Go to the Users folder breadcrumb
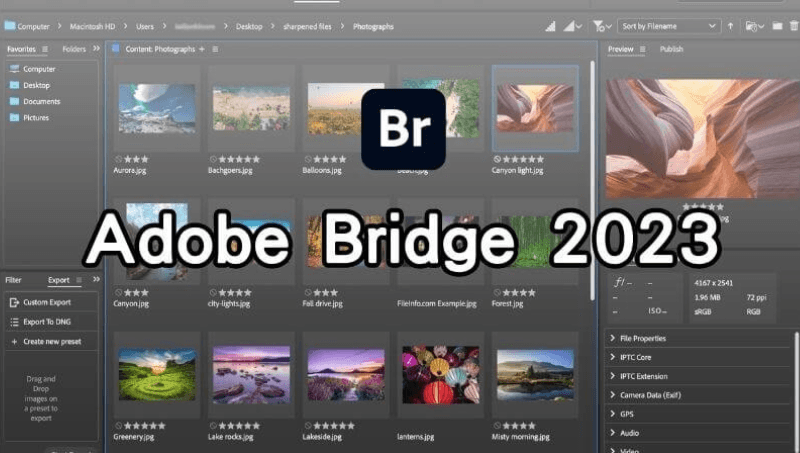Image resolution: width=800 pixels, height=453 pixels. tap(145, 27)
